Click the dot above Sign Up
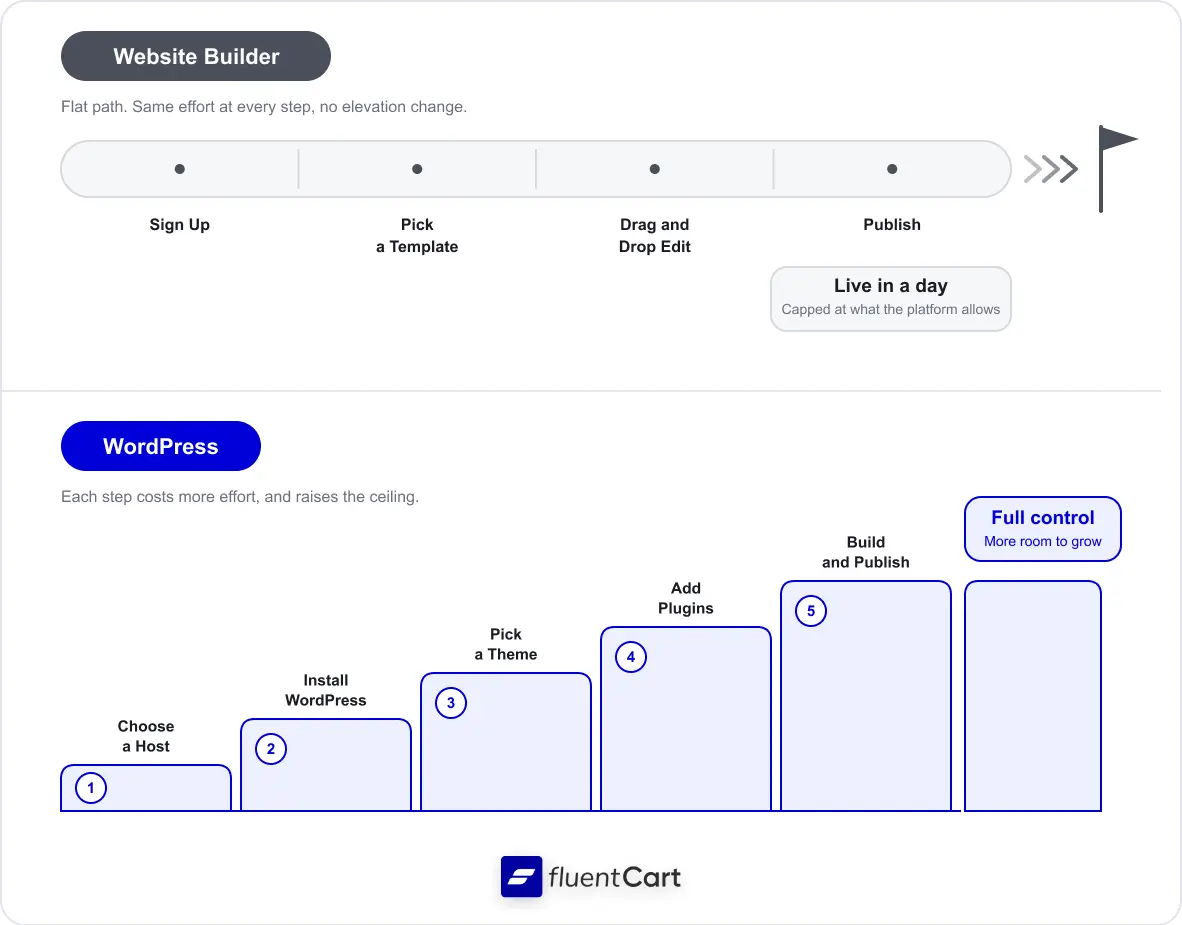The image size is (1182, 925). tap(179, 169)
